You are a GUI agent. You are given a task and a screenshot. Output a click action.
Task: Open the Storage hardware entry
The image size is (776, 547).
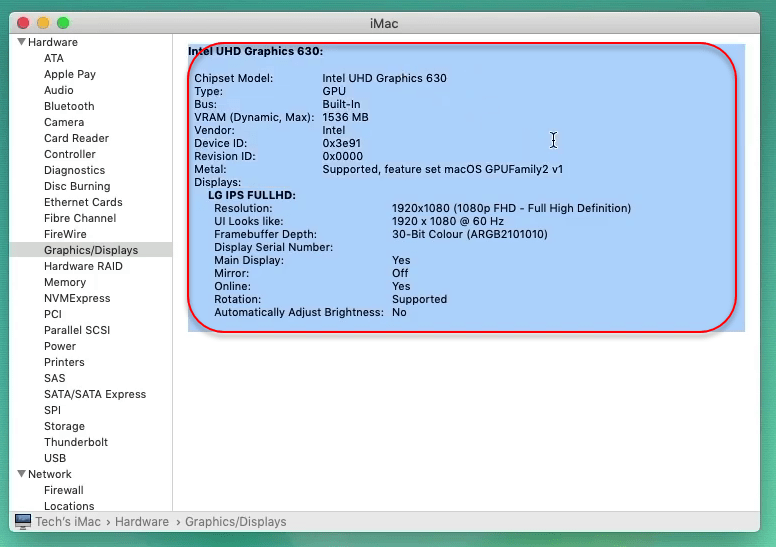pos(64,426)
